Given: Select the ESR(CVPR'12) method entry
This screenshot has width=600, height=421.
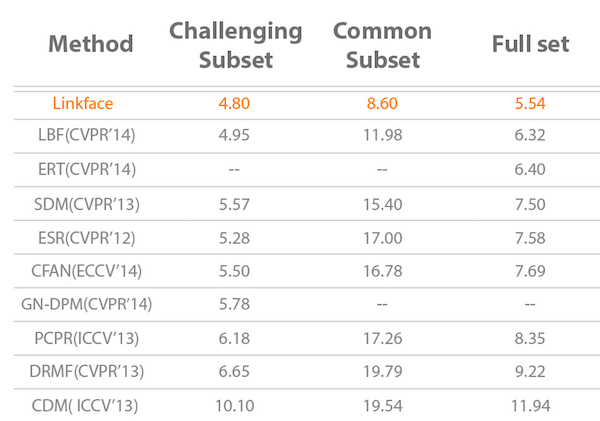Looking at the screenshot, I should click(x=90, y=236).
